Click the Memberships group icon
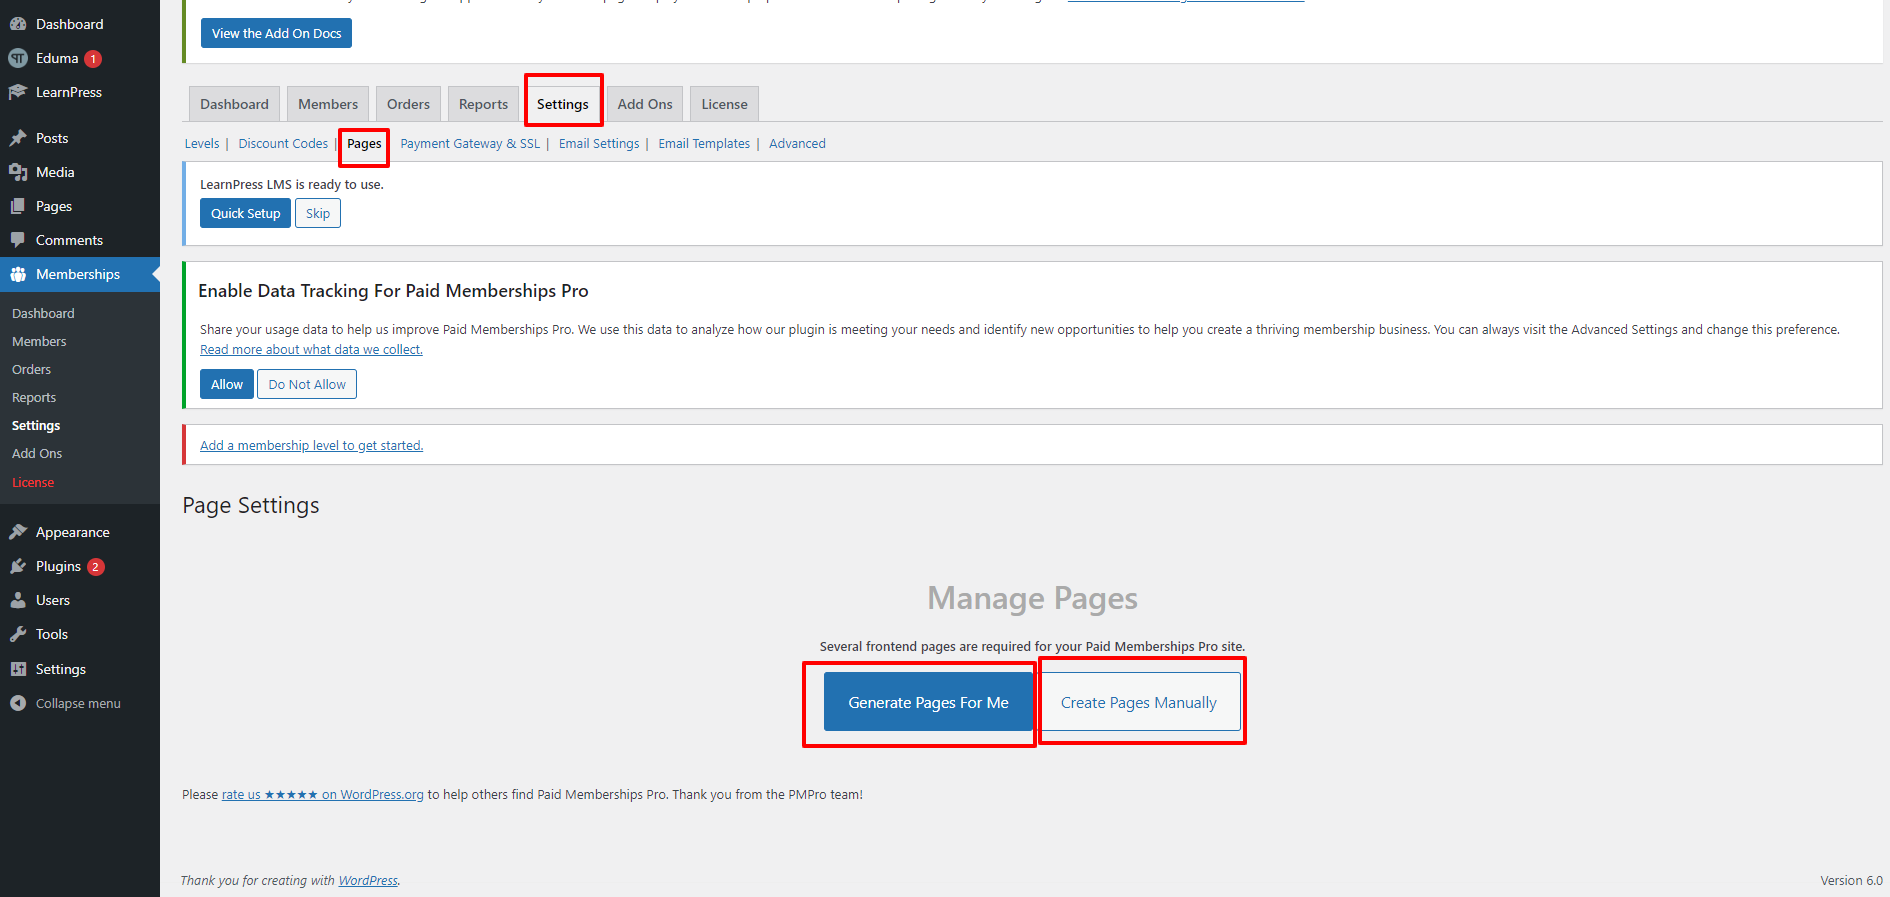1890x897 pixels. click(x=18, y=274)
